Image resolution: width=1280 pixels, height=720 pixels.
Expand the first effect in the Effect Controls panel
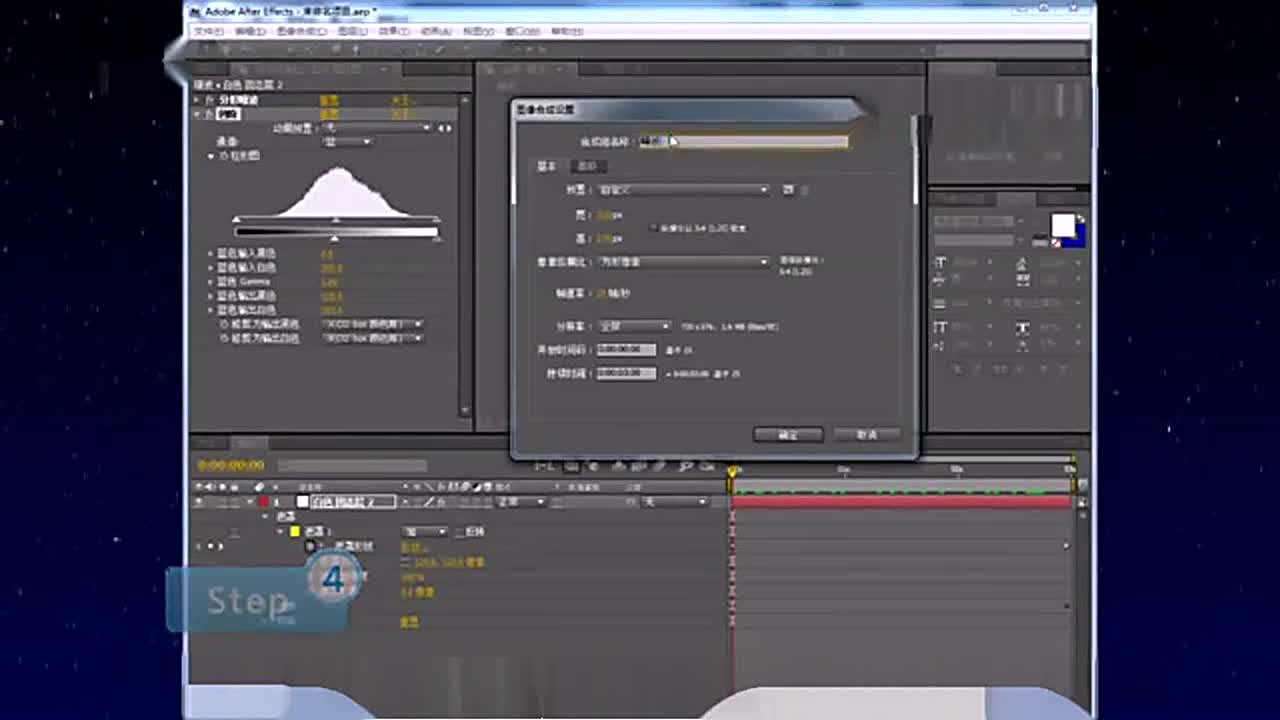tap(198, 101)
